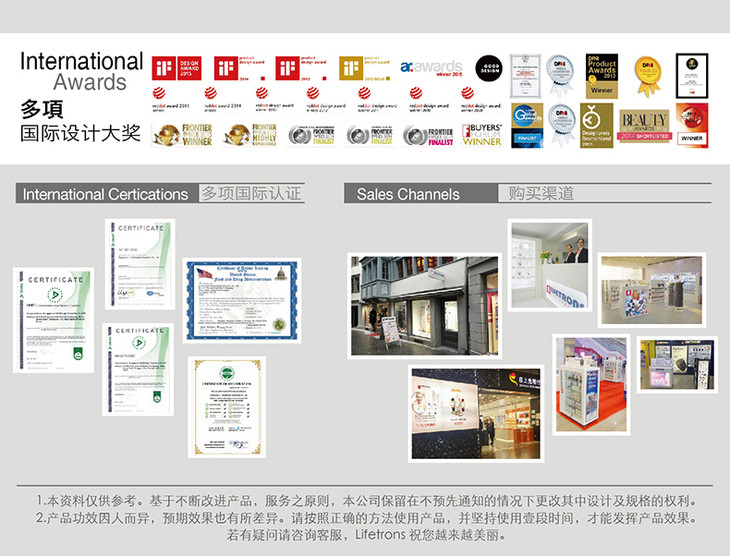
Task: Select the Frontier Highly Commended logo
Action: pos(250,135)
